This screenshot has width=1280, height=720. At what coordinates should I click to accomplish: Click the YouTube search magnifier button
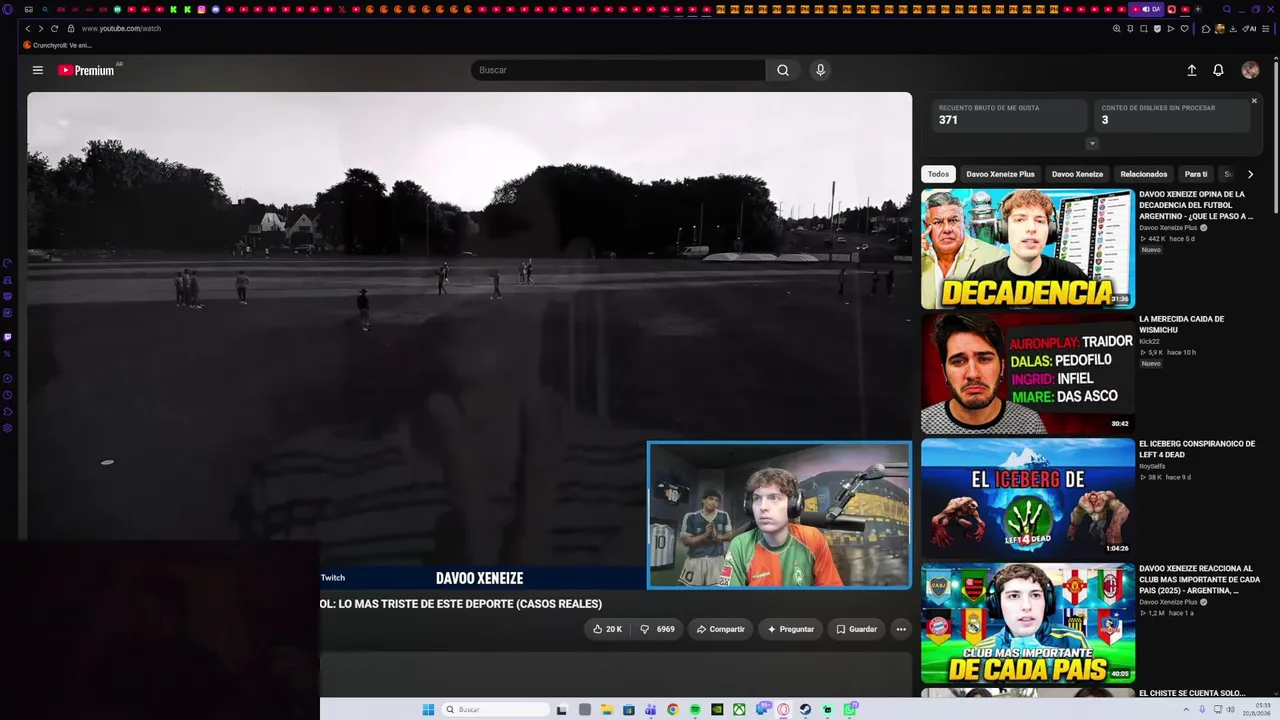pos(783,70)
